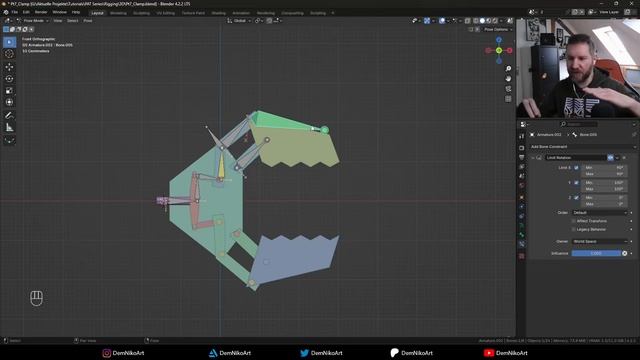Click the Limit X Min value field

pos(604,167)
